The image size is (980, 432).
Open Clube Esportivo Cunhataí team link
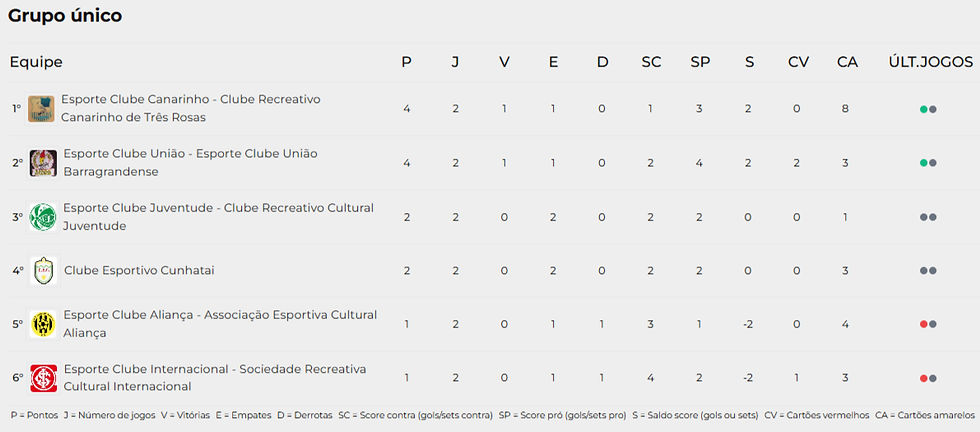(139, 270)
